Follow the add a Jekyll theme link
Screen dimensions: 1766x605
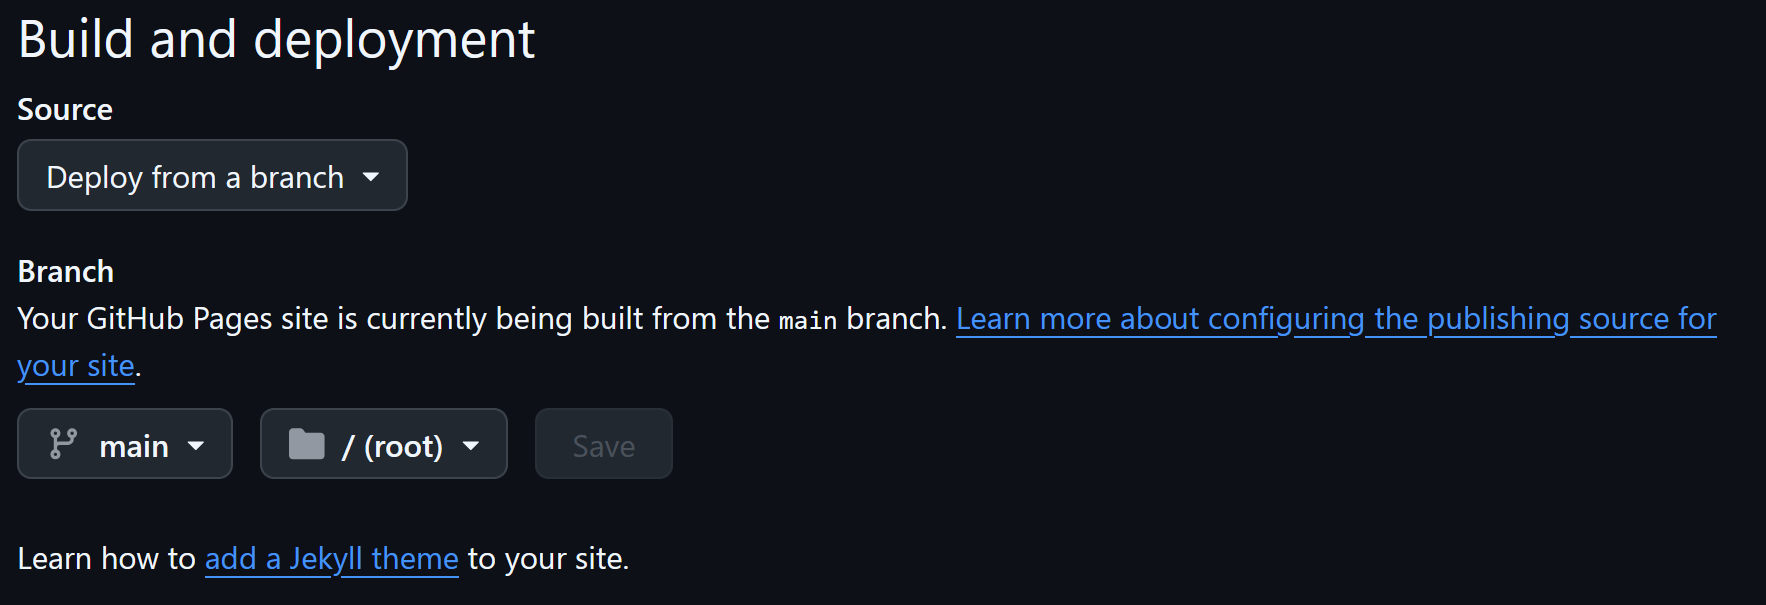[x=332, y=559]
